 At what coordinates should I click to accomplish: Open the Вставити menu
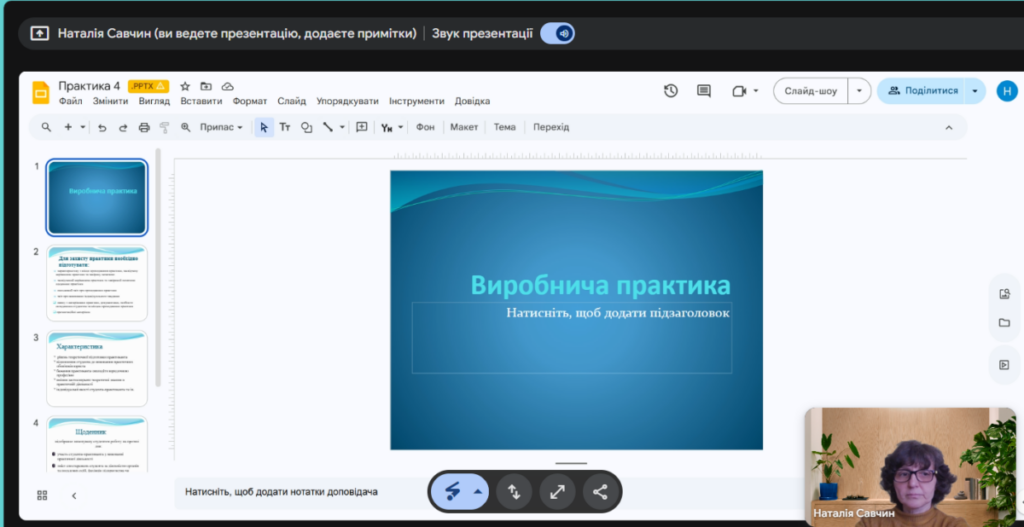coord(201,101)
